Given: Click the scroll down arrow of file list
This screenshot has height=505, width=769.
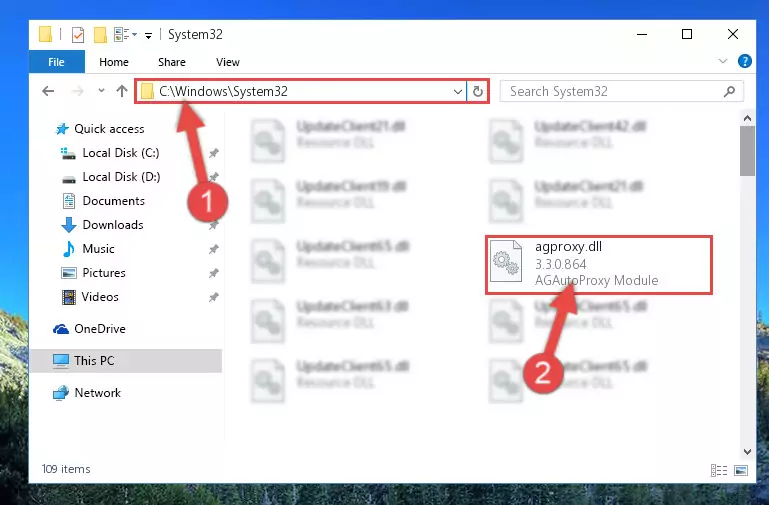Looking at the screenshot, I should [747, 452].
